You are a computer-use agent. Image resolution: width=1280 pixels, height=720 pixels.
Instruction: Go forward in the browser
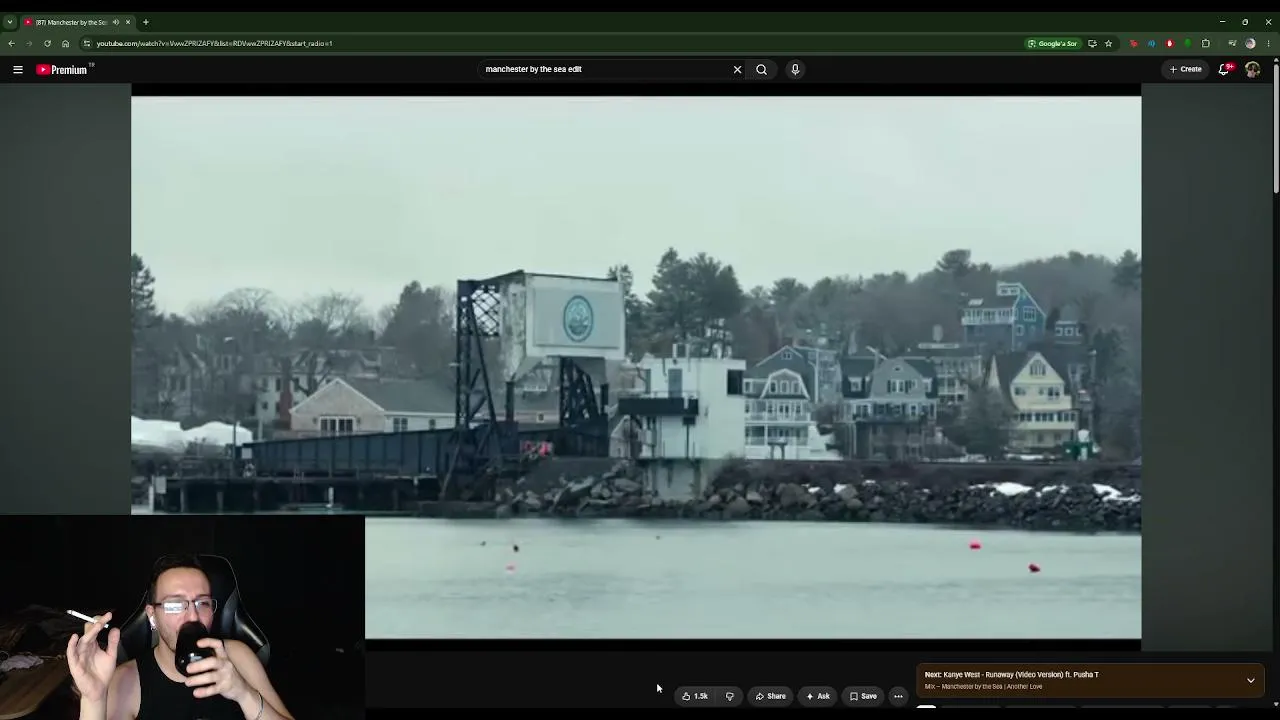[29, 43]
